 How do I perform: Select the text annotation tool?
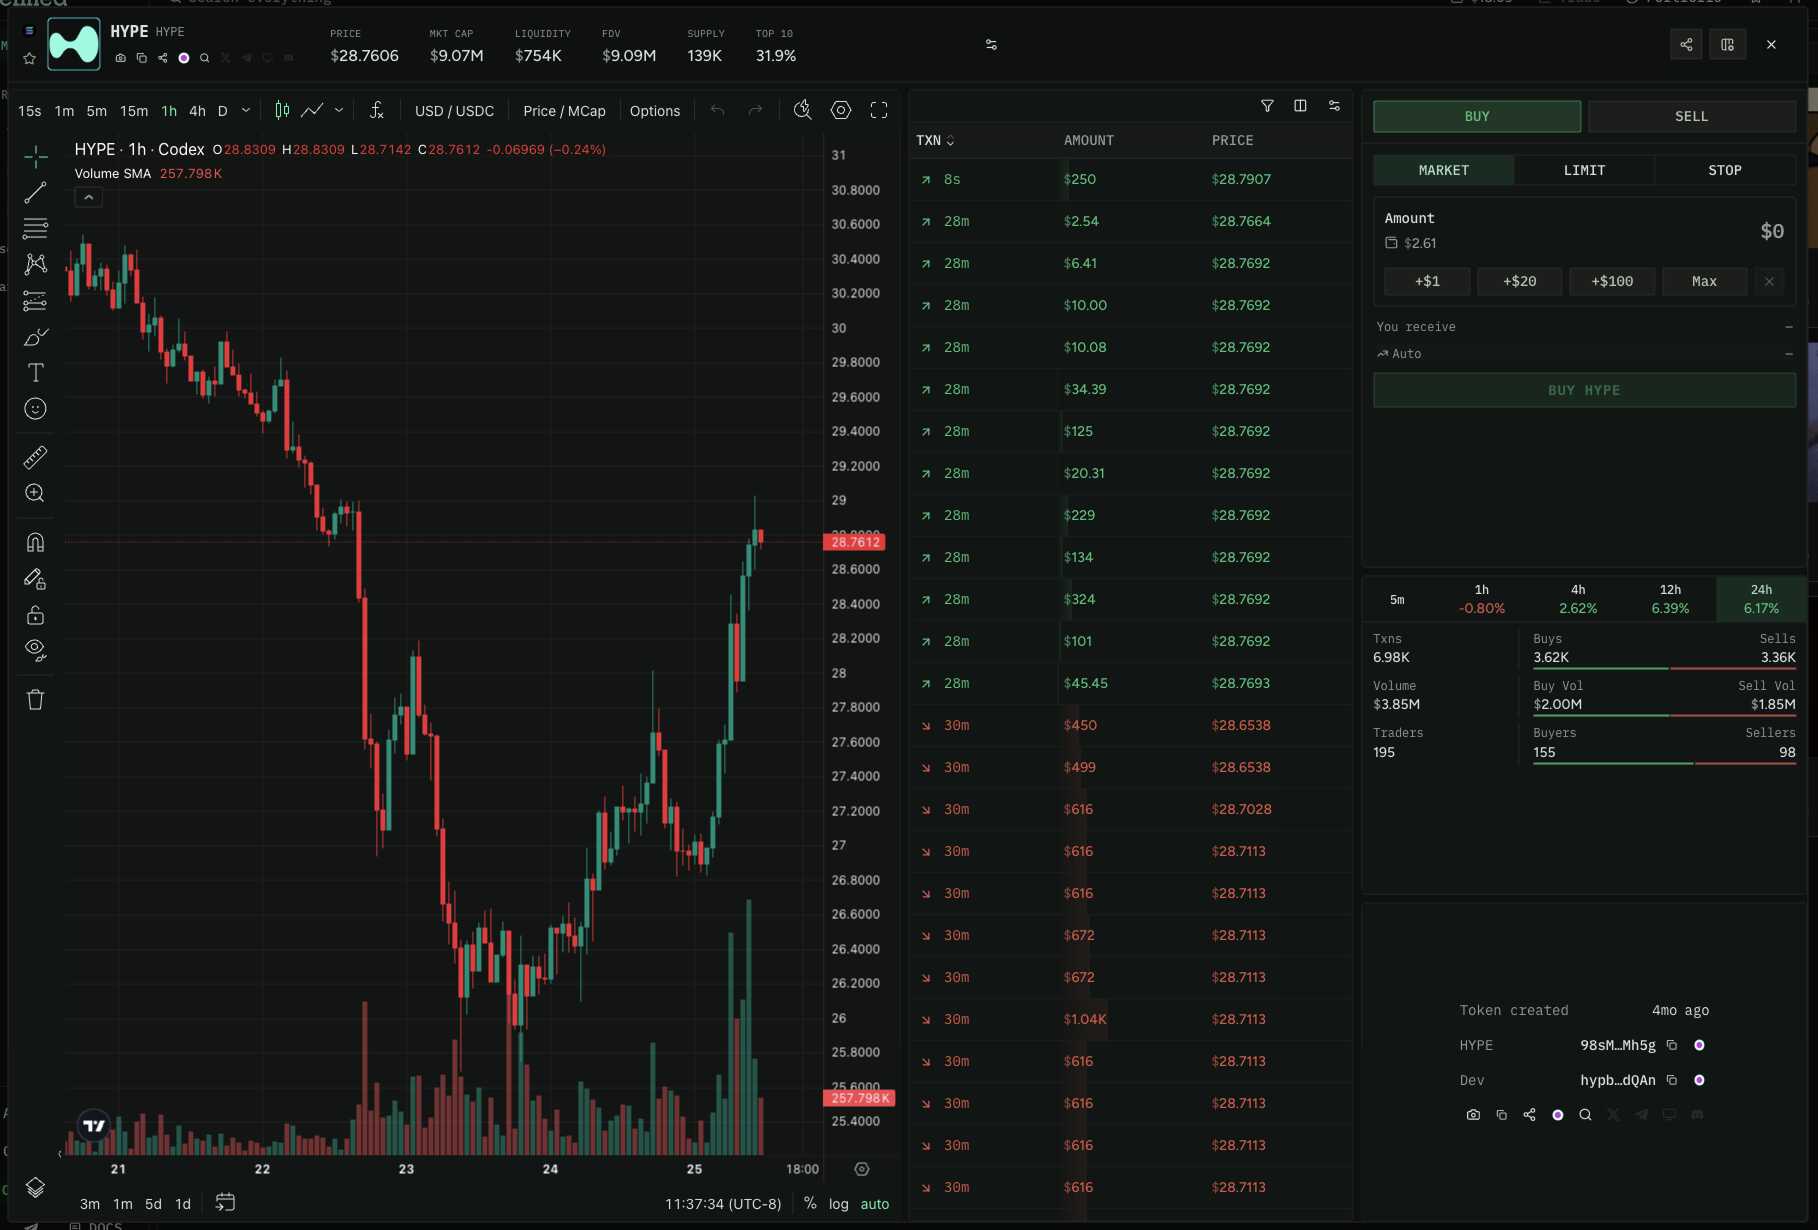click(36, 373)
